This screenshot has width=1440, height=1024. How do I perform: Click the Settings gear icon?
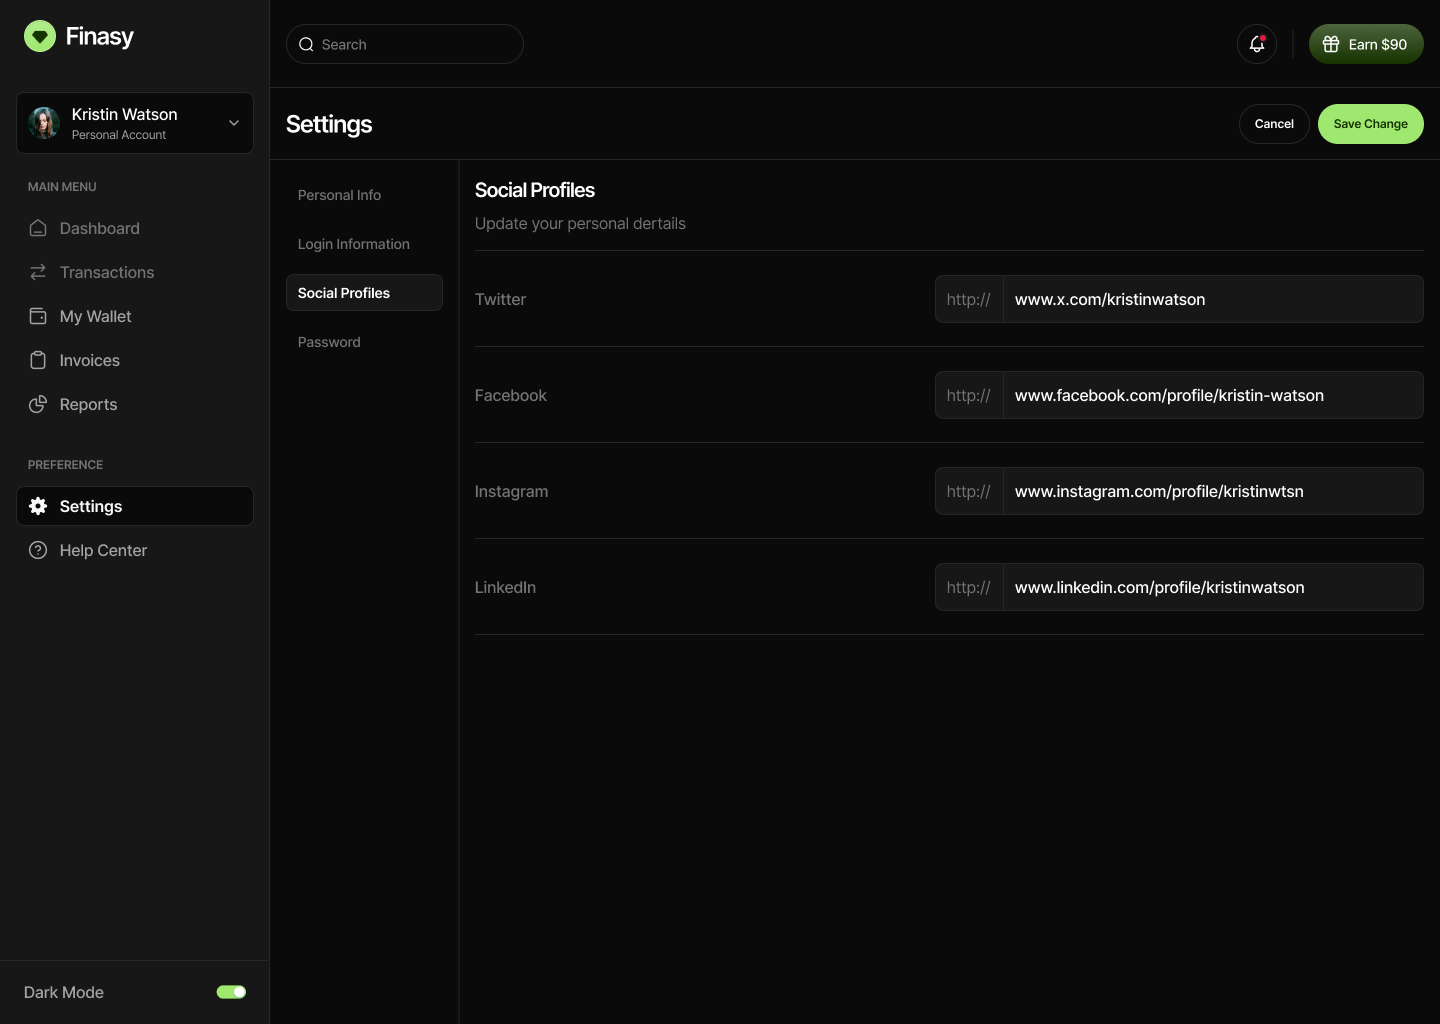pos(38,506)
